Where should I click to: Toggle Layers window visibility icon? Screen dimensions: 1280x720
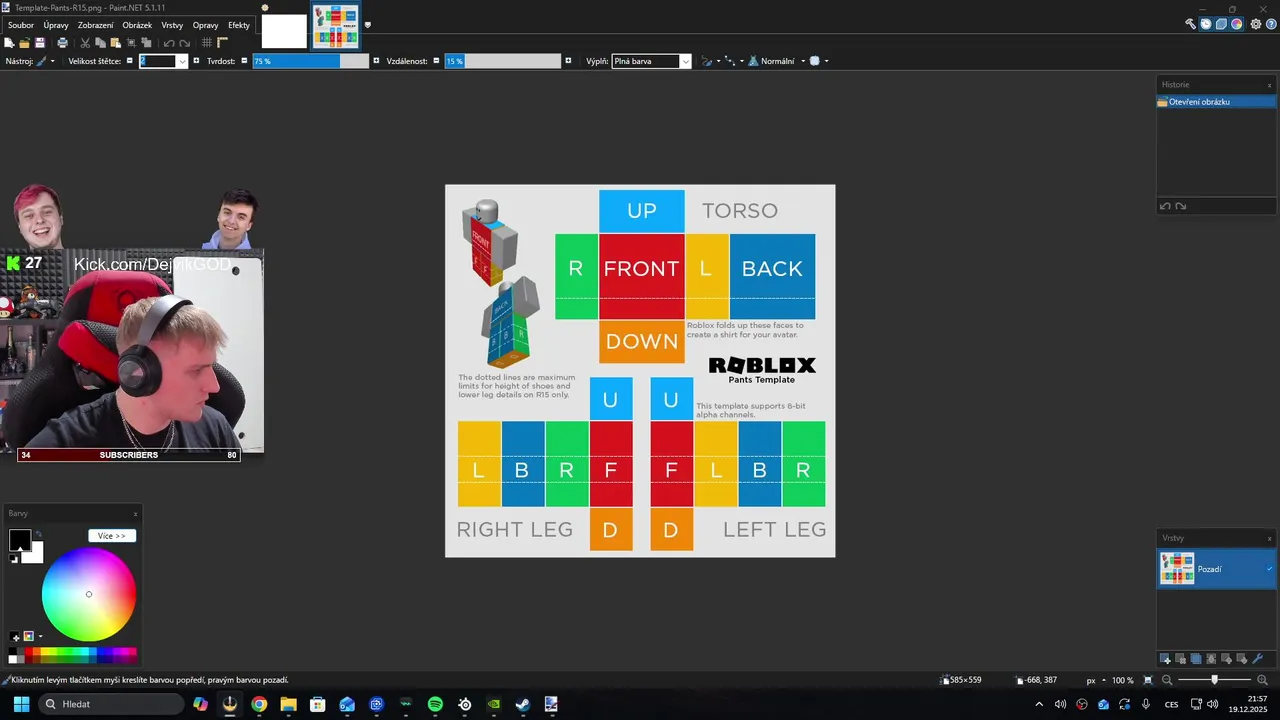click(x=1221, y=24)
